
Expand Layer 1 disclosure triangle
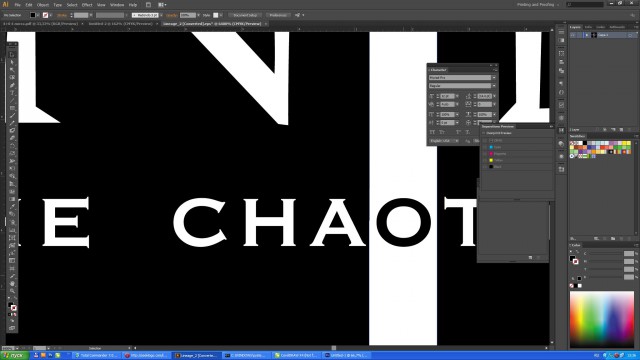(x=587, y=35)
